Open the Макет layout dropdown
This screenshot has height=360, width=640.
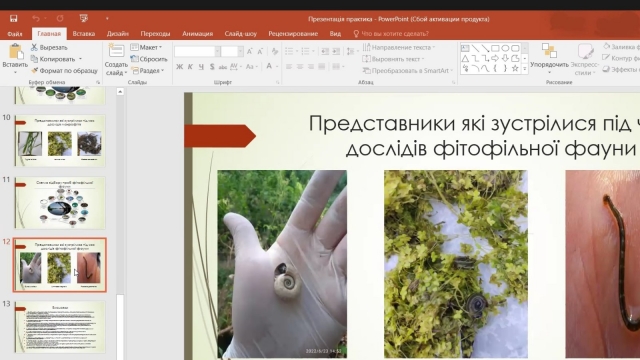coord(146,47)
